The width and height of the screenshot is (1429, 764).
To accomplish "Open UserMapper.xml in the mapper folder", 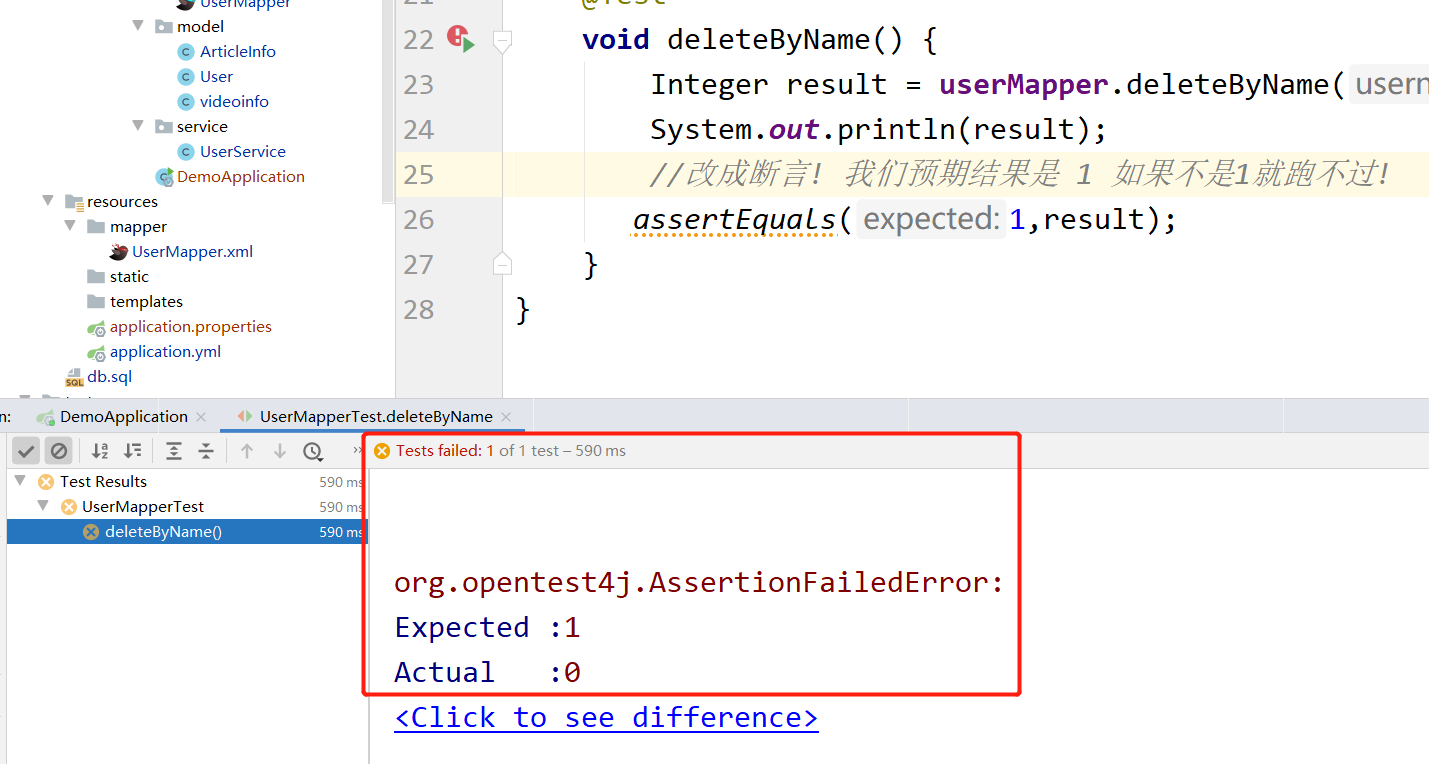I will click(x=193, y=251).
